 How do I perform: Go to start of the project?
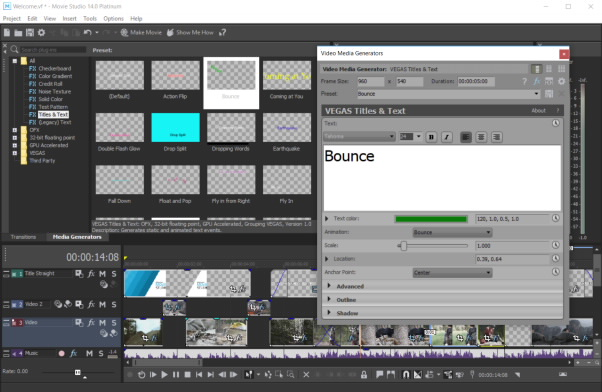(199, 375)
